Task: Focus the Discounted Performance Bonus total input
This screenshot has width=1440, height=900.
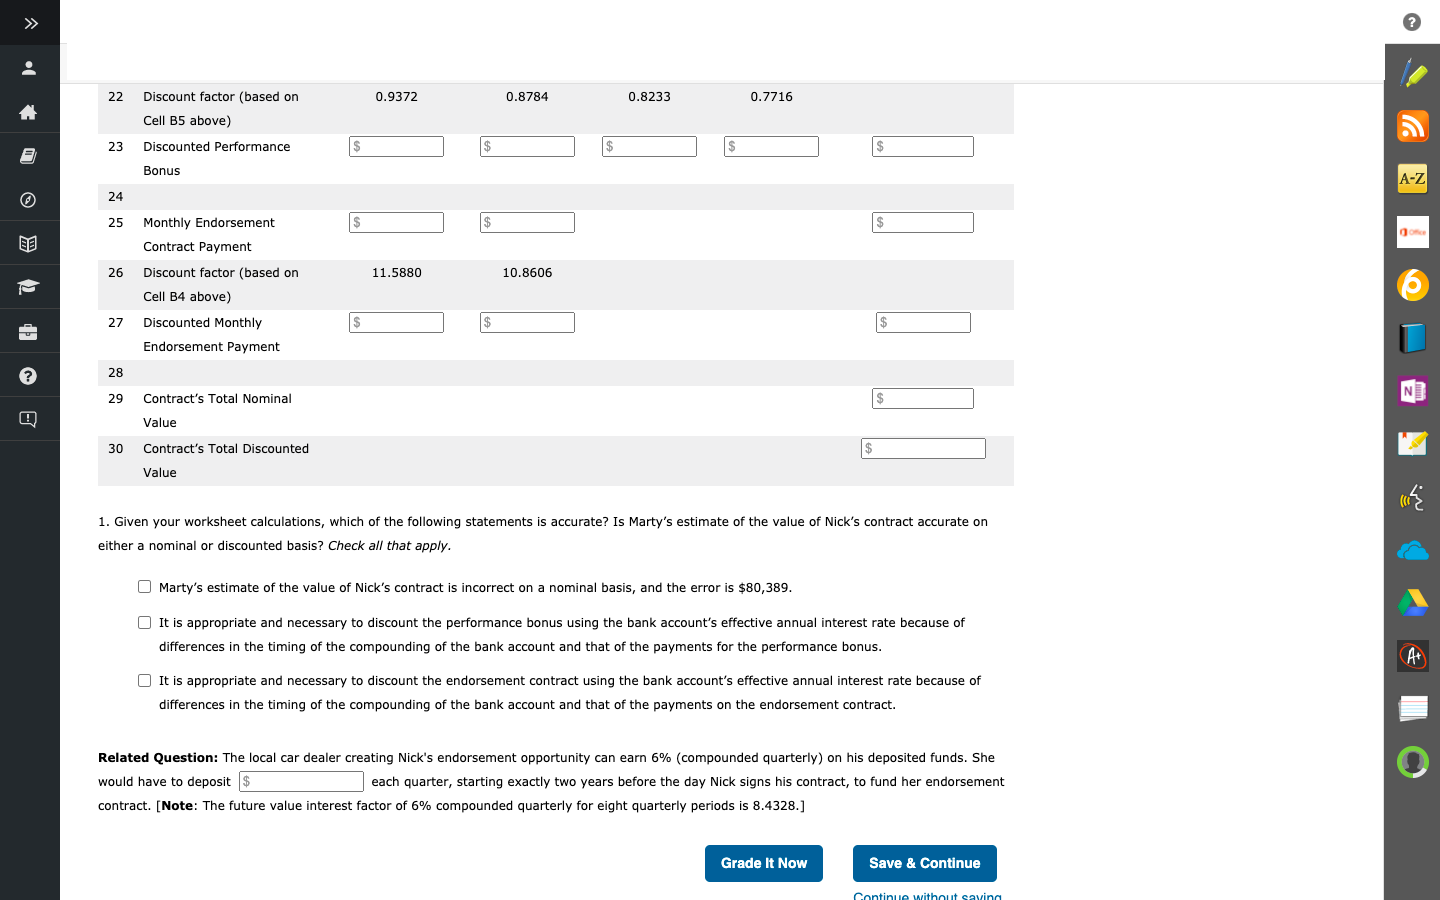Action: [923, 147]
